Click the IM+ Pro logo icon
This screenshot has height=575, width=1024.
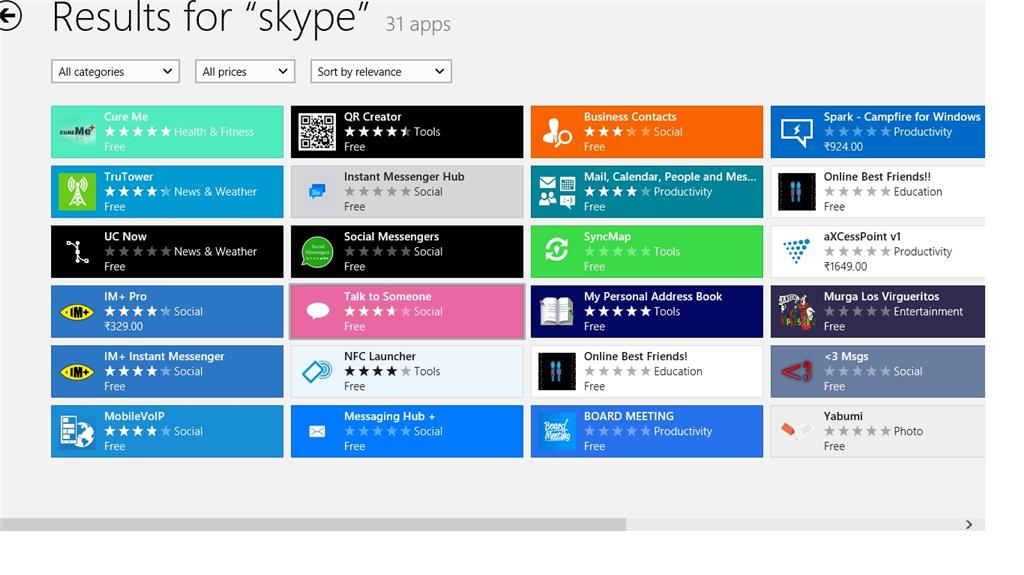click(x=77, y=312)
